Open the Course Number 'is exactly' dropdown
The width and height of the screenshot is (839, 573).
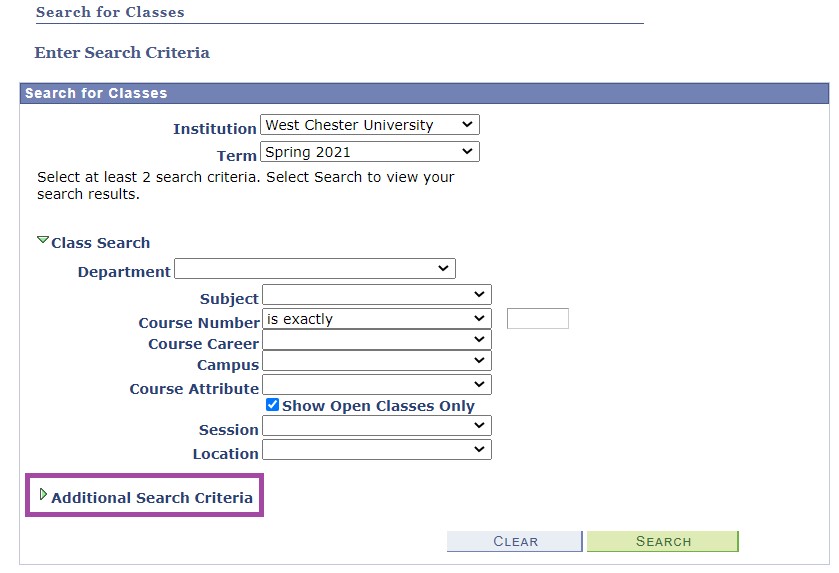point(377,318)
